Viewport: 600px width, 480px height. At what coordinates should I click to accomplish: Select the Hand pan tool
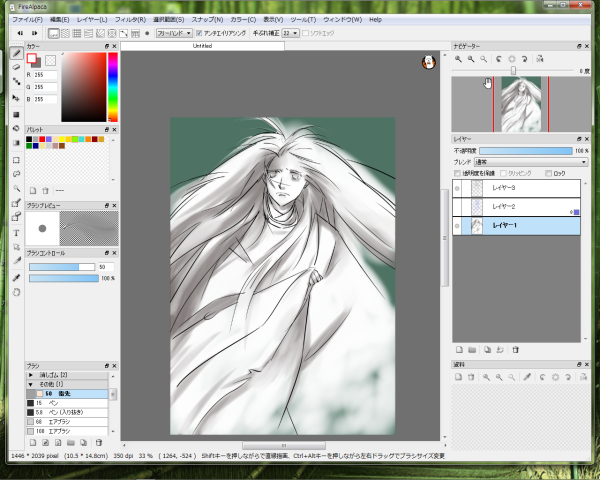[16, 292]
